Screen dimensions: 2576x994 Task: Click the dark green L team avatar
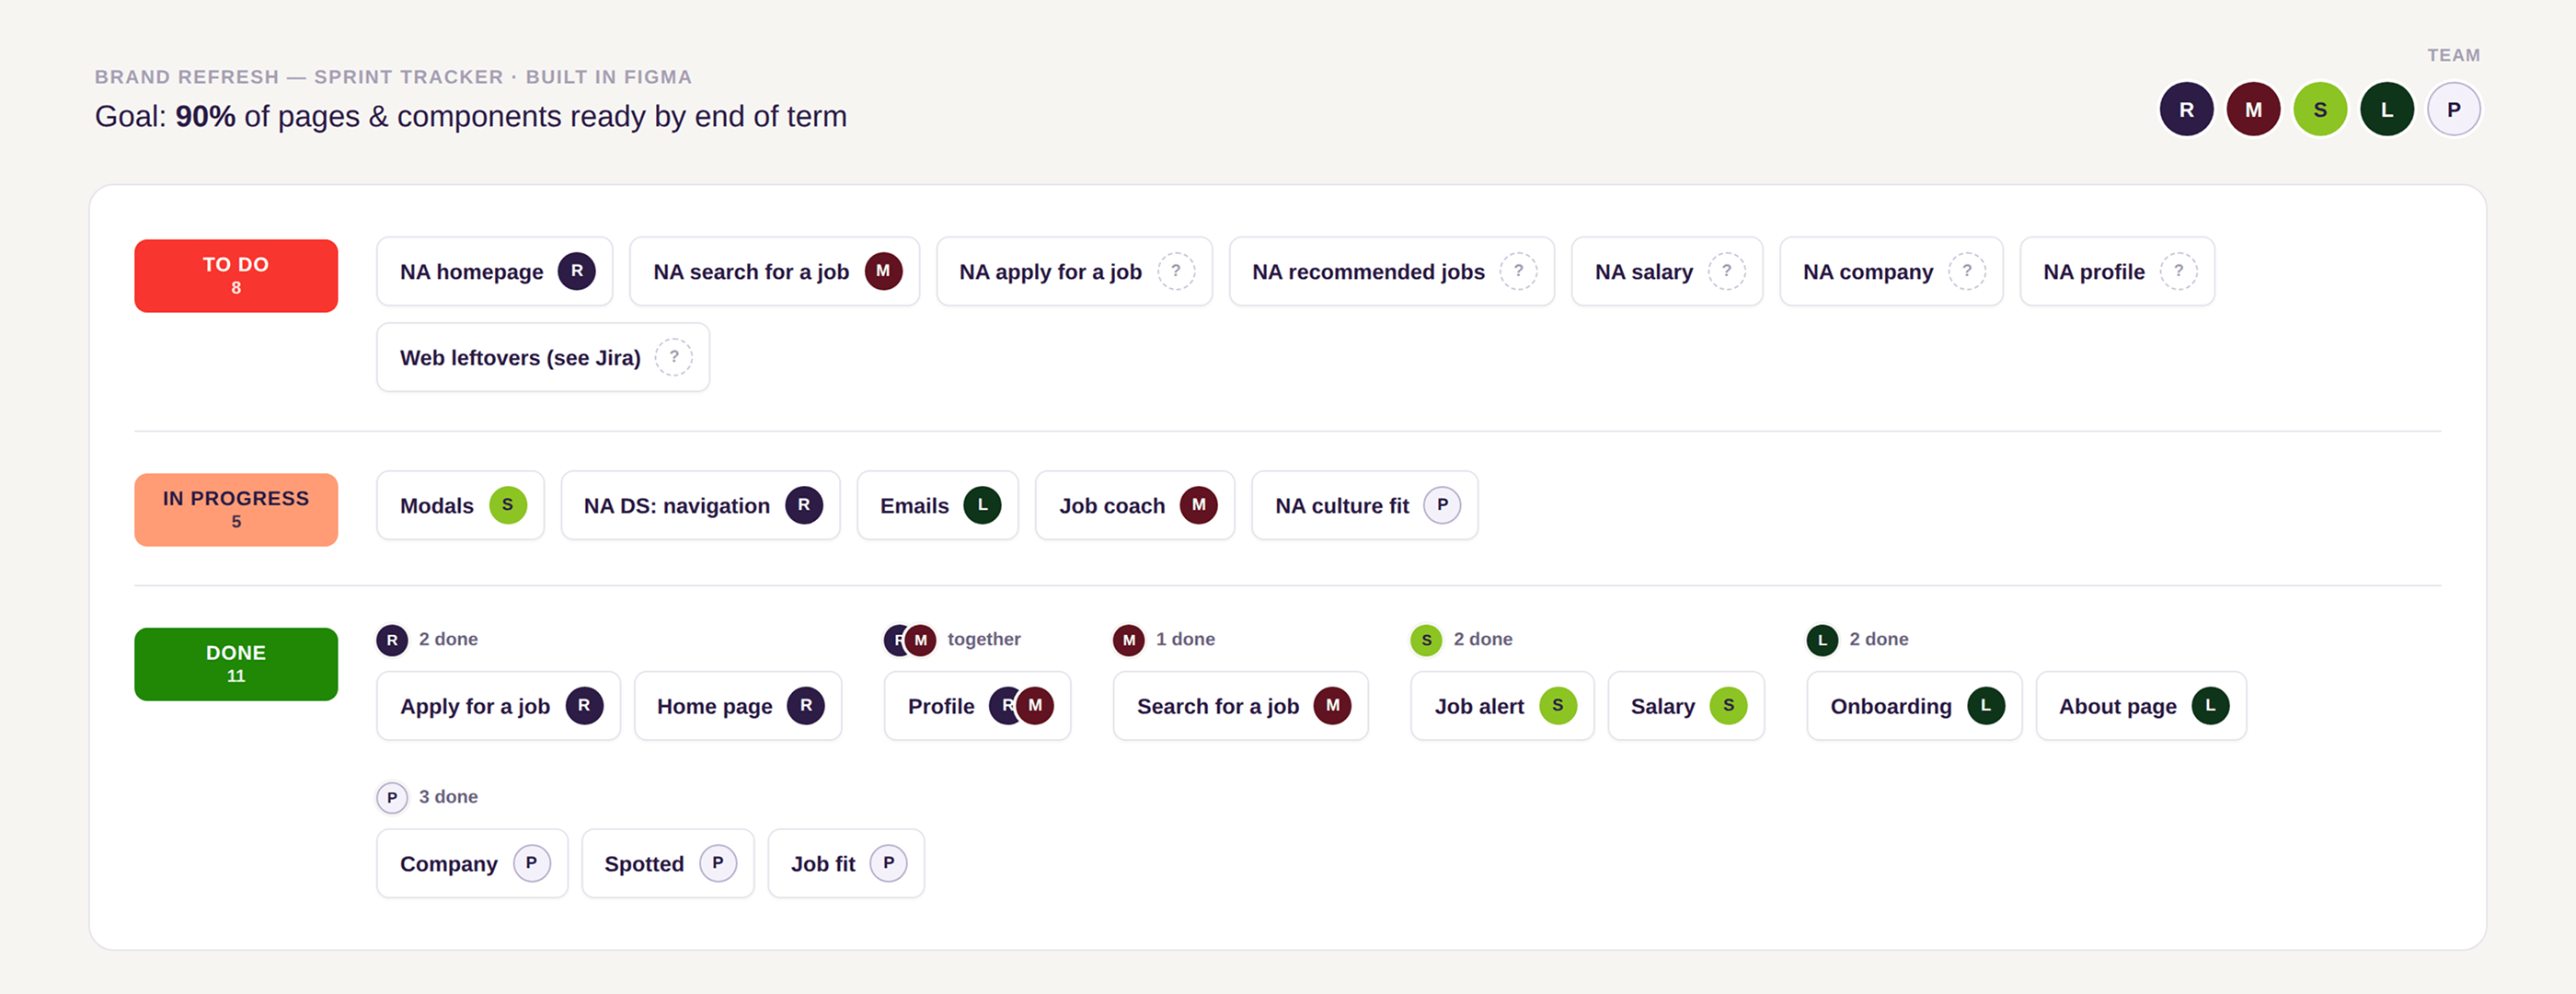tap(2387, 110)
